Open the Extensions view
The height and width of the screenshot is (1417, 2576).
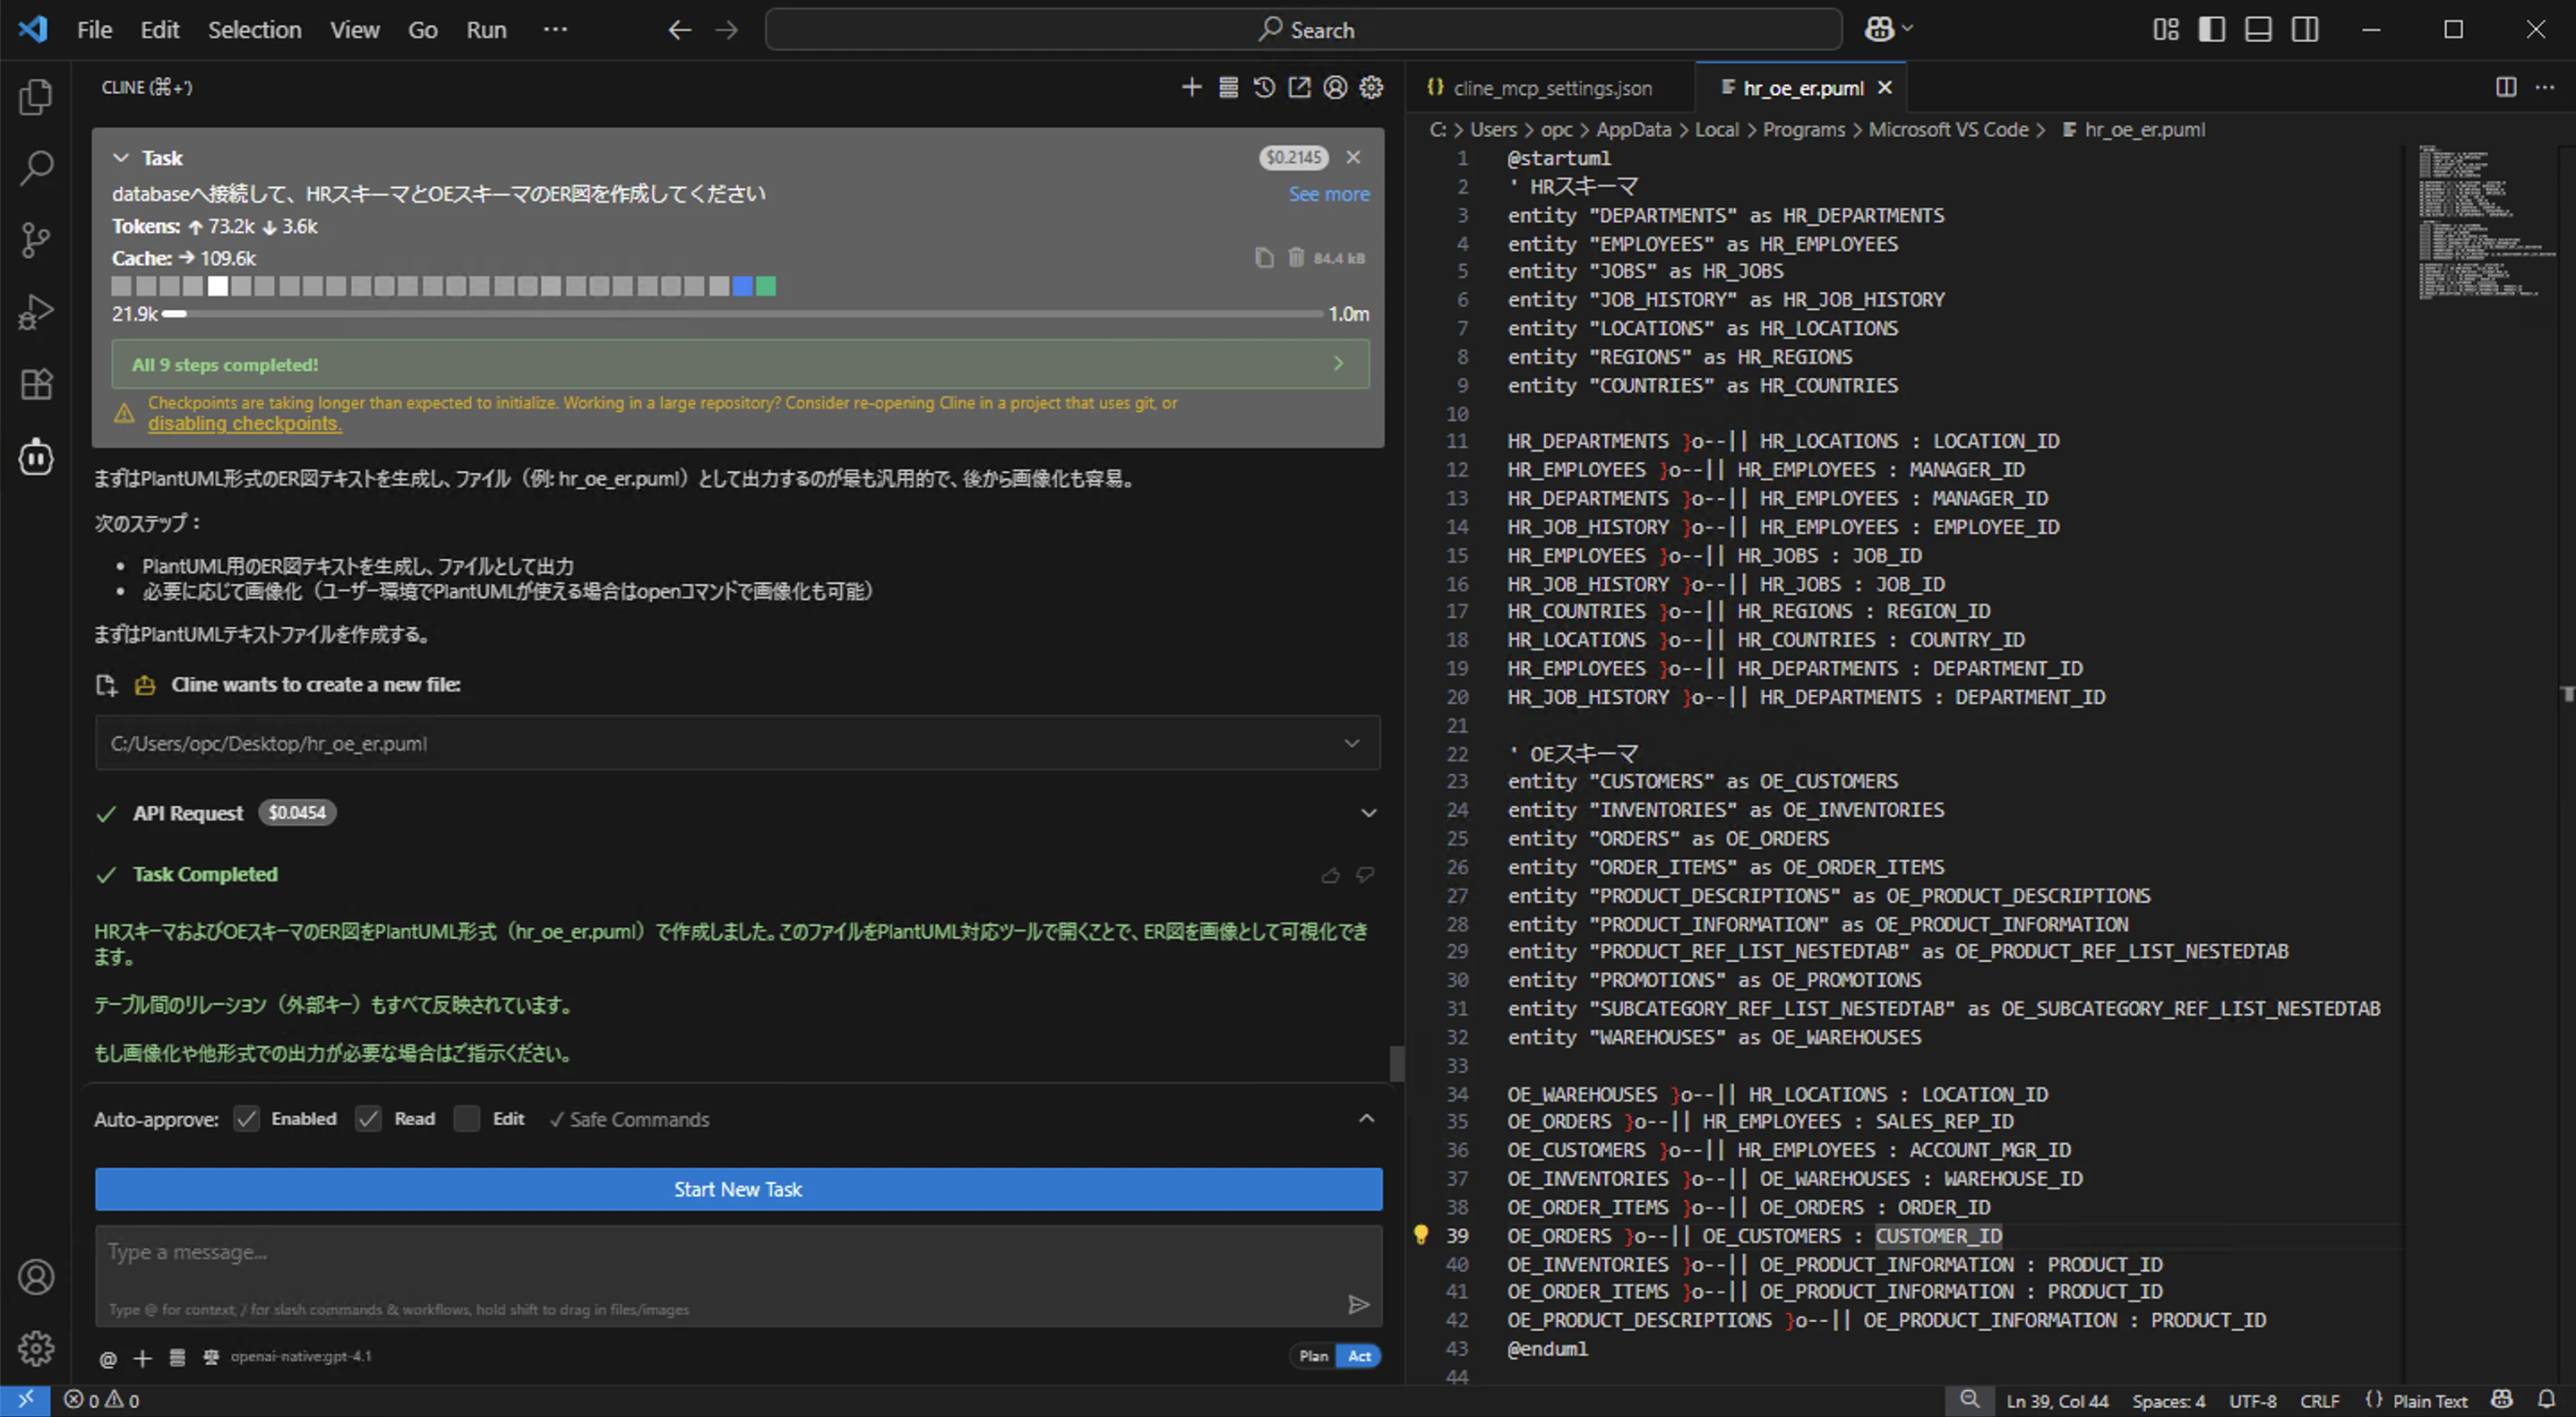(x=36, y=384)
